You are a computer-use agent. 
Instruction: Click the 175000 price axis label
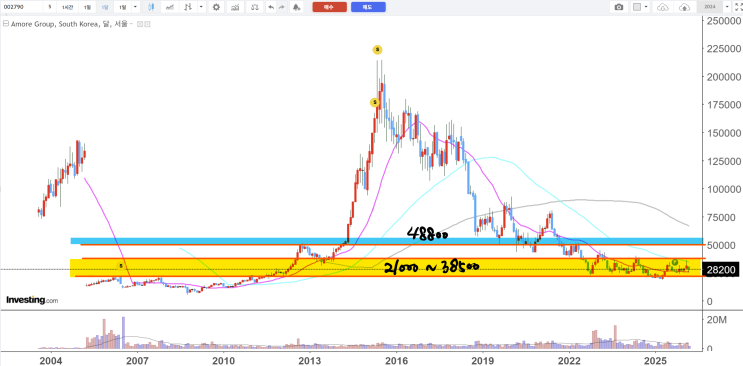pos(723,105)
